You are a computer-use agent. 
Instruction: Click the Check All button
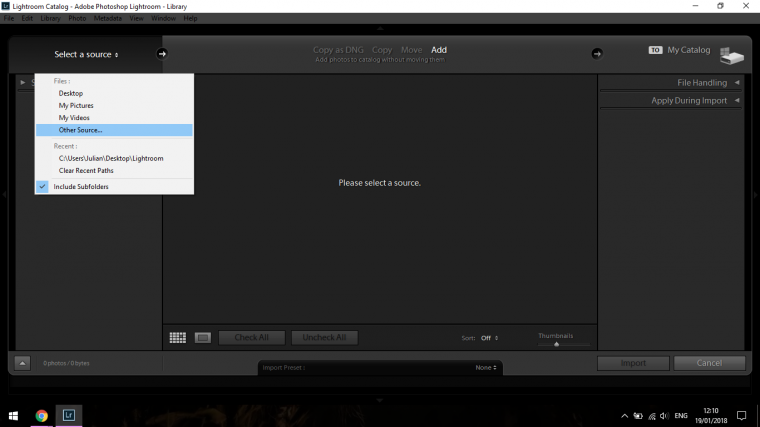(x=252, y=337)
